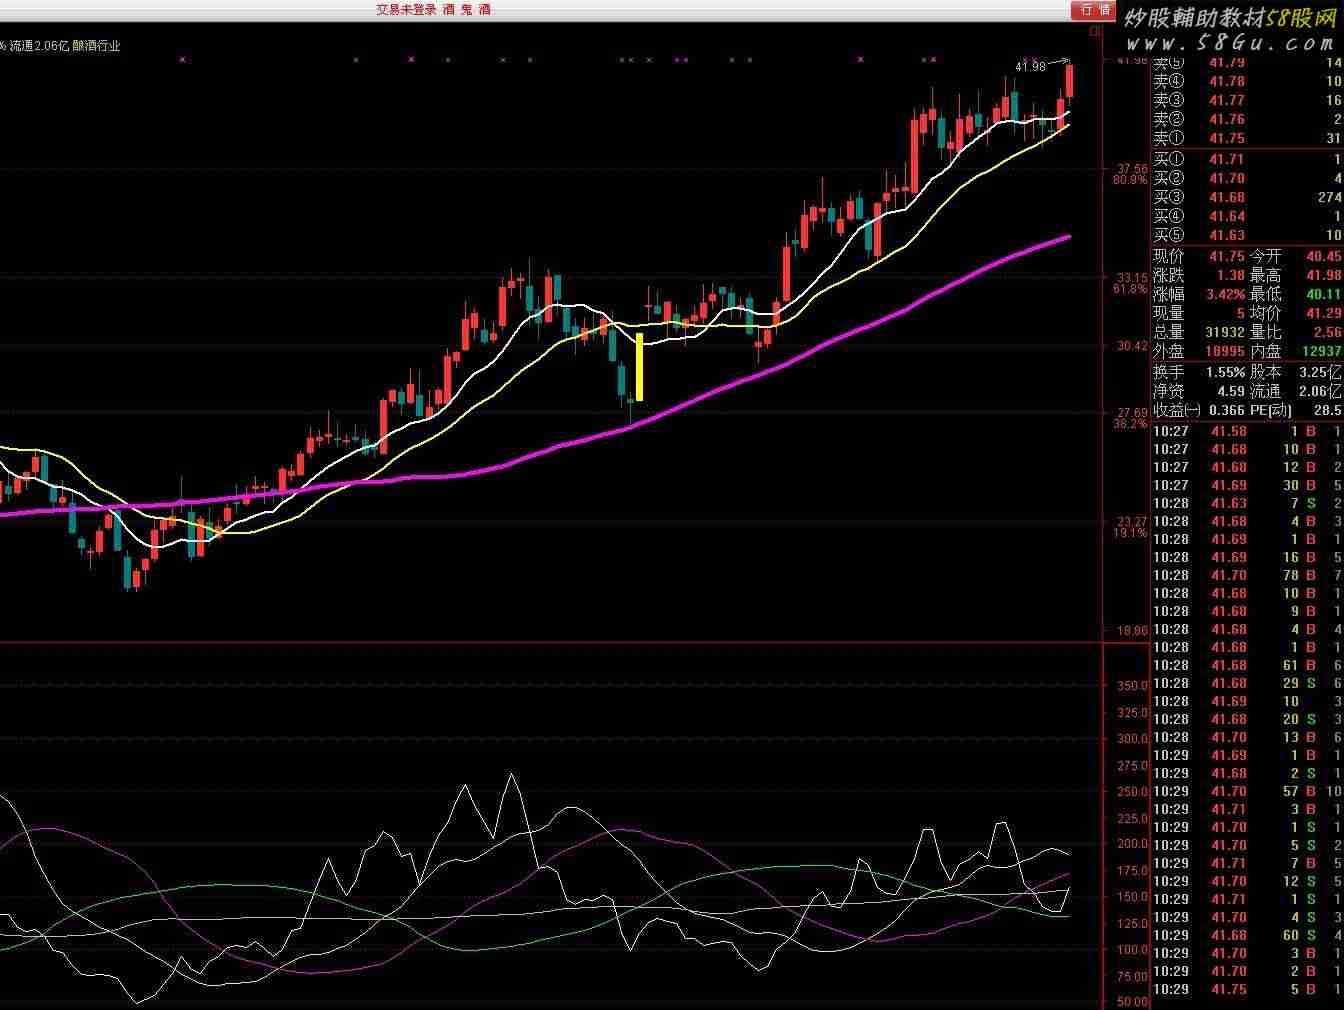Click the small icon below 行情 button
Image resolution: width=1344 pixels, height=1010 pixels.
tap(1095, 30)
